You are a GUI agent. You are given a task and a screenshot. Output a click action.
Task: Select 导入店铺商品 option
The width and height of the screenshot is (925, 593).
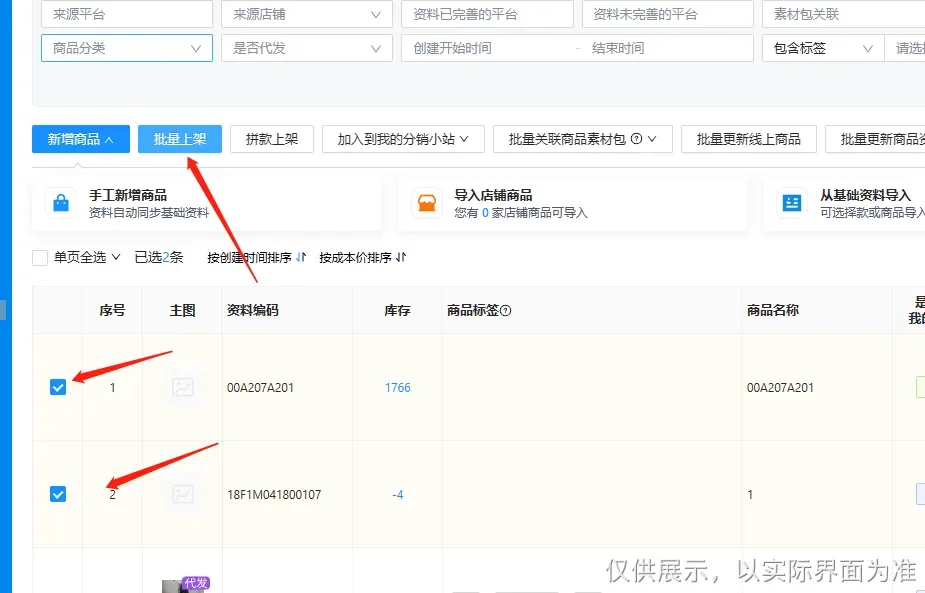coord(572,203)
